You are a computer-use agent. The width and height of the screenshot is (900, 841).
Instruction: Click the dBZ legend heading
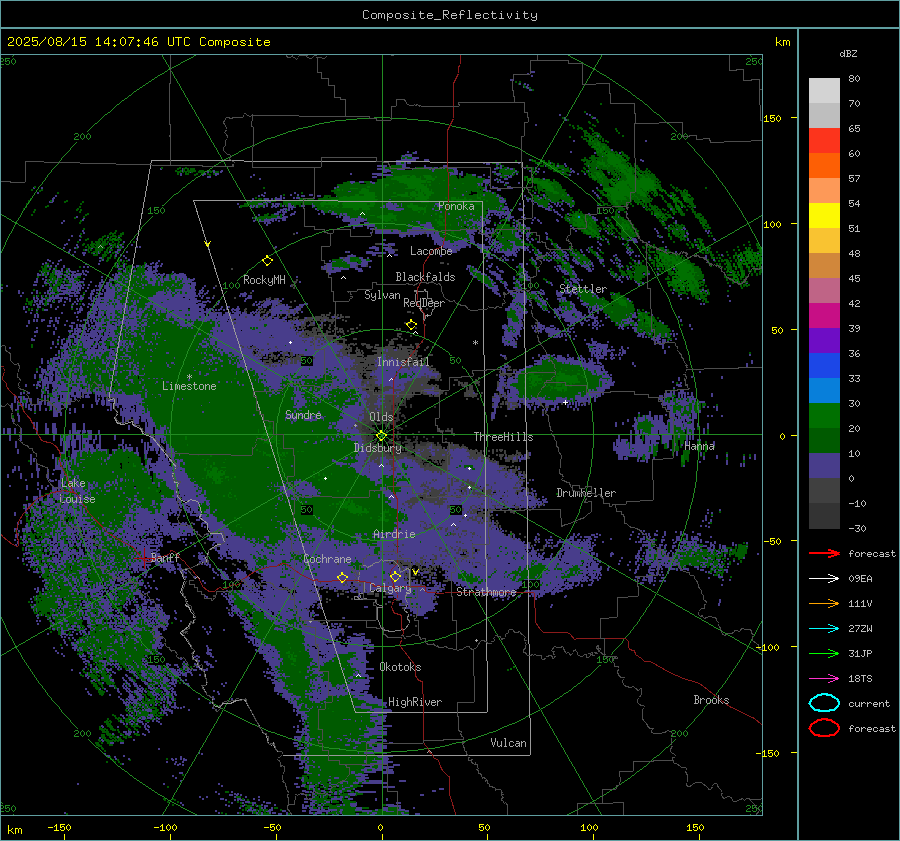click(x=848, y=53)
